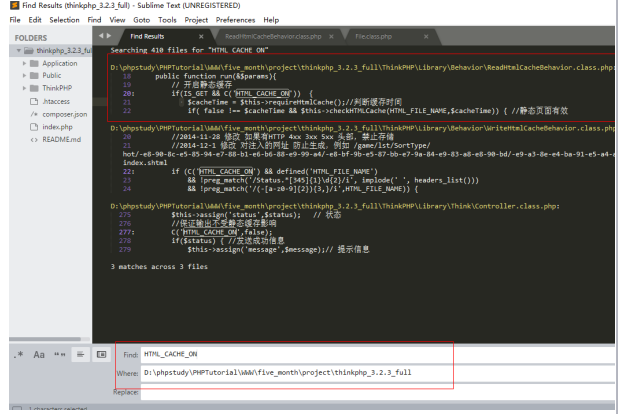Viewport: 618px width, 414px height.
Task: Open index.php in sidebar
Action: click(x=58, y=127)
